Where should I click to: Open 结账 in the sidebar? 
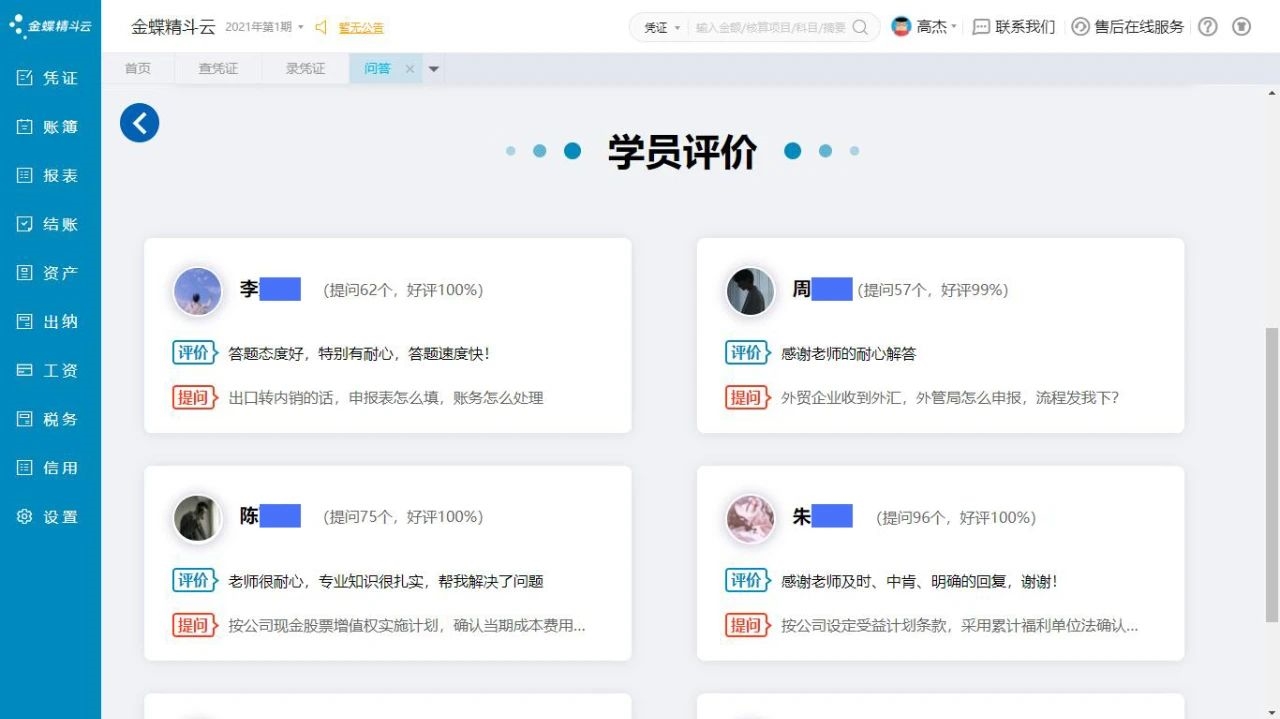point(50,224)
